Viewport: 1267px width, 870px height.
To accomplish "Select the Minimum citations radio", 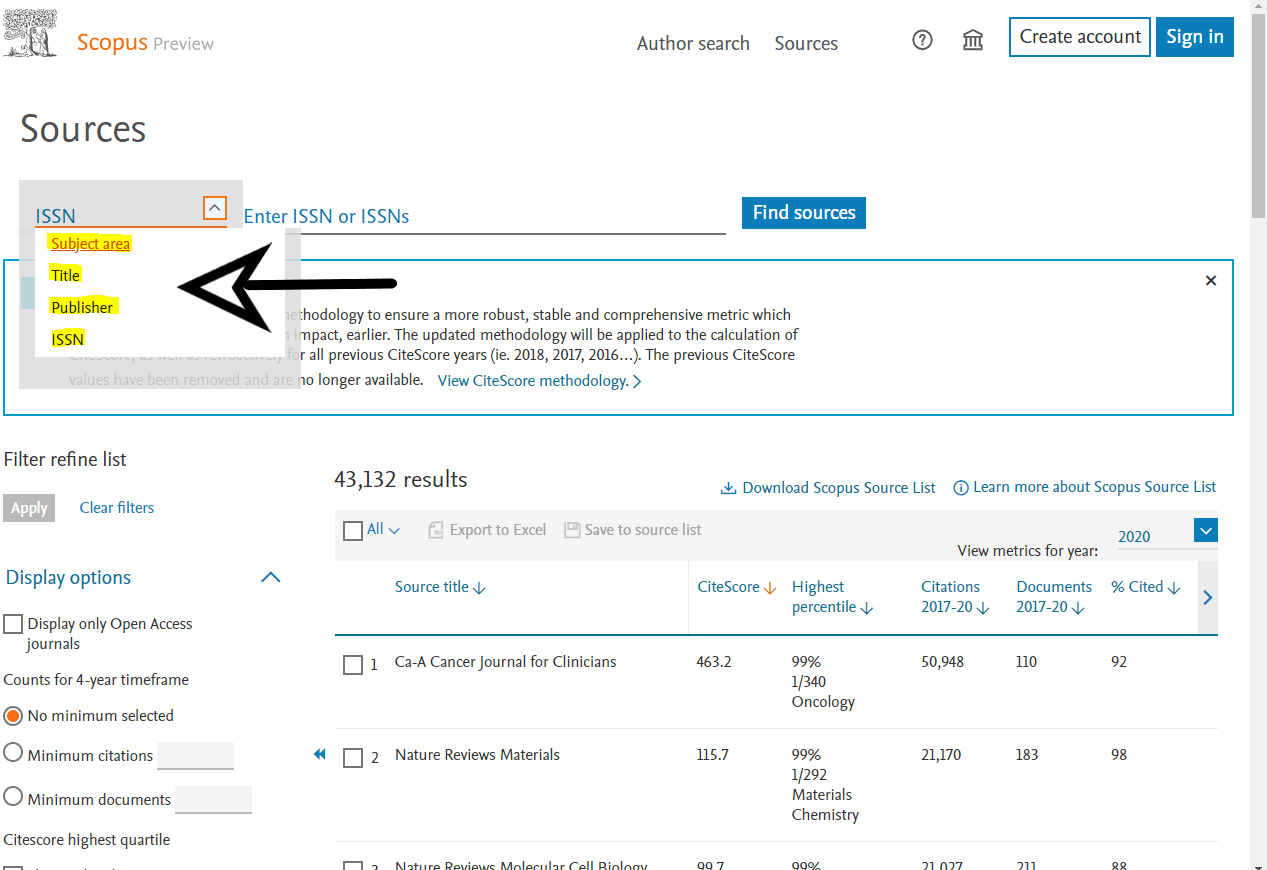I will click(x=13, y=752).
